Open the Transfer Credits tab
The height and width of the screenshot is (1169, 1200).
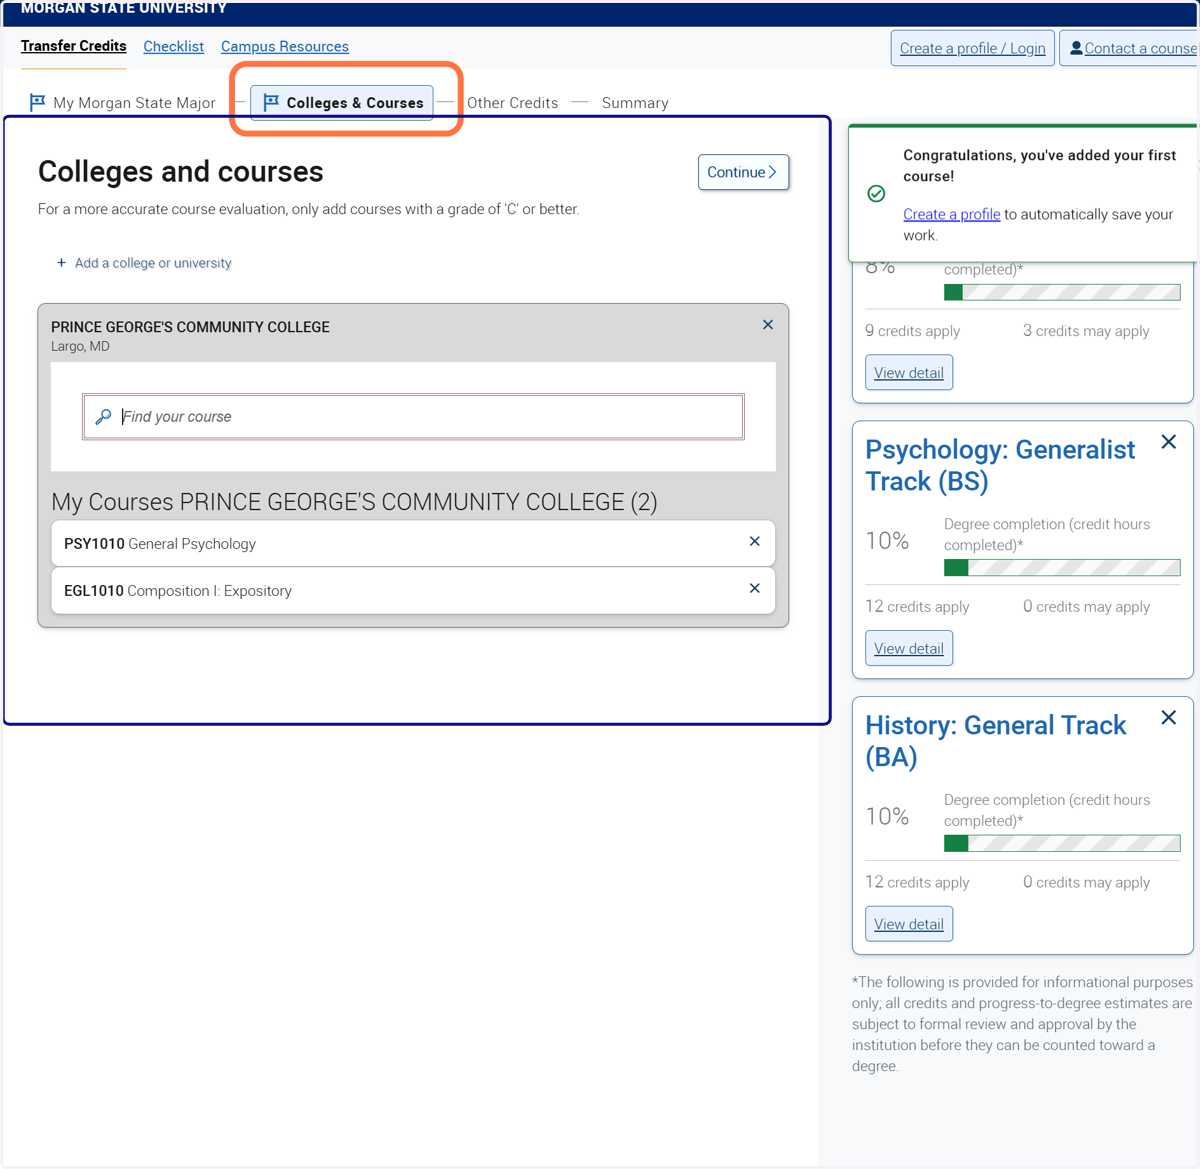pos(74,46)
